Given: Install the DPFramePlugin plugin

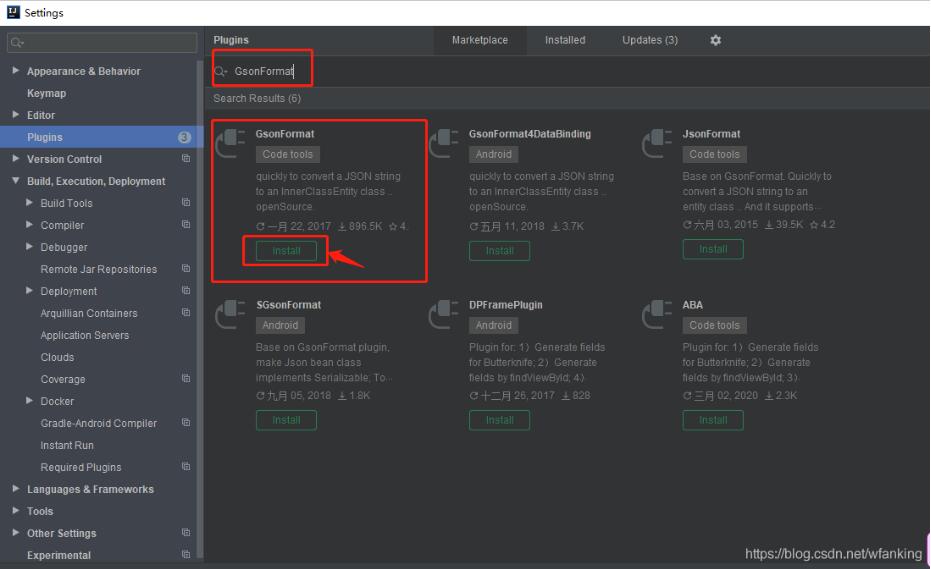Looking at the screenshot, I should pyautogui.click(x=499, y=420).
